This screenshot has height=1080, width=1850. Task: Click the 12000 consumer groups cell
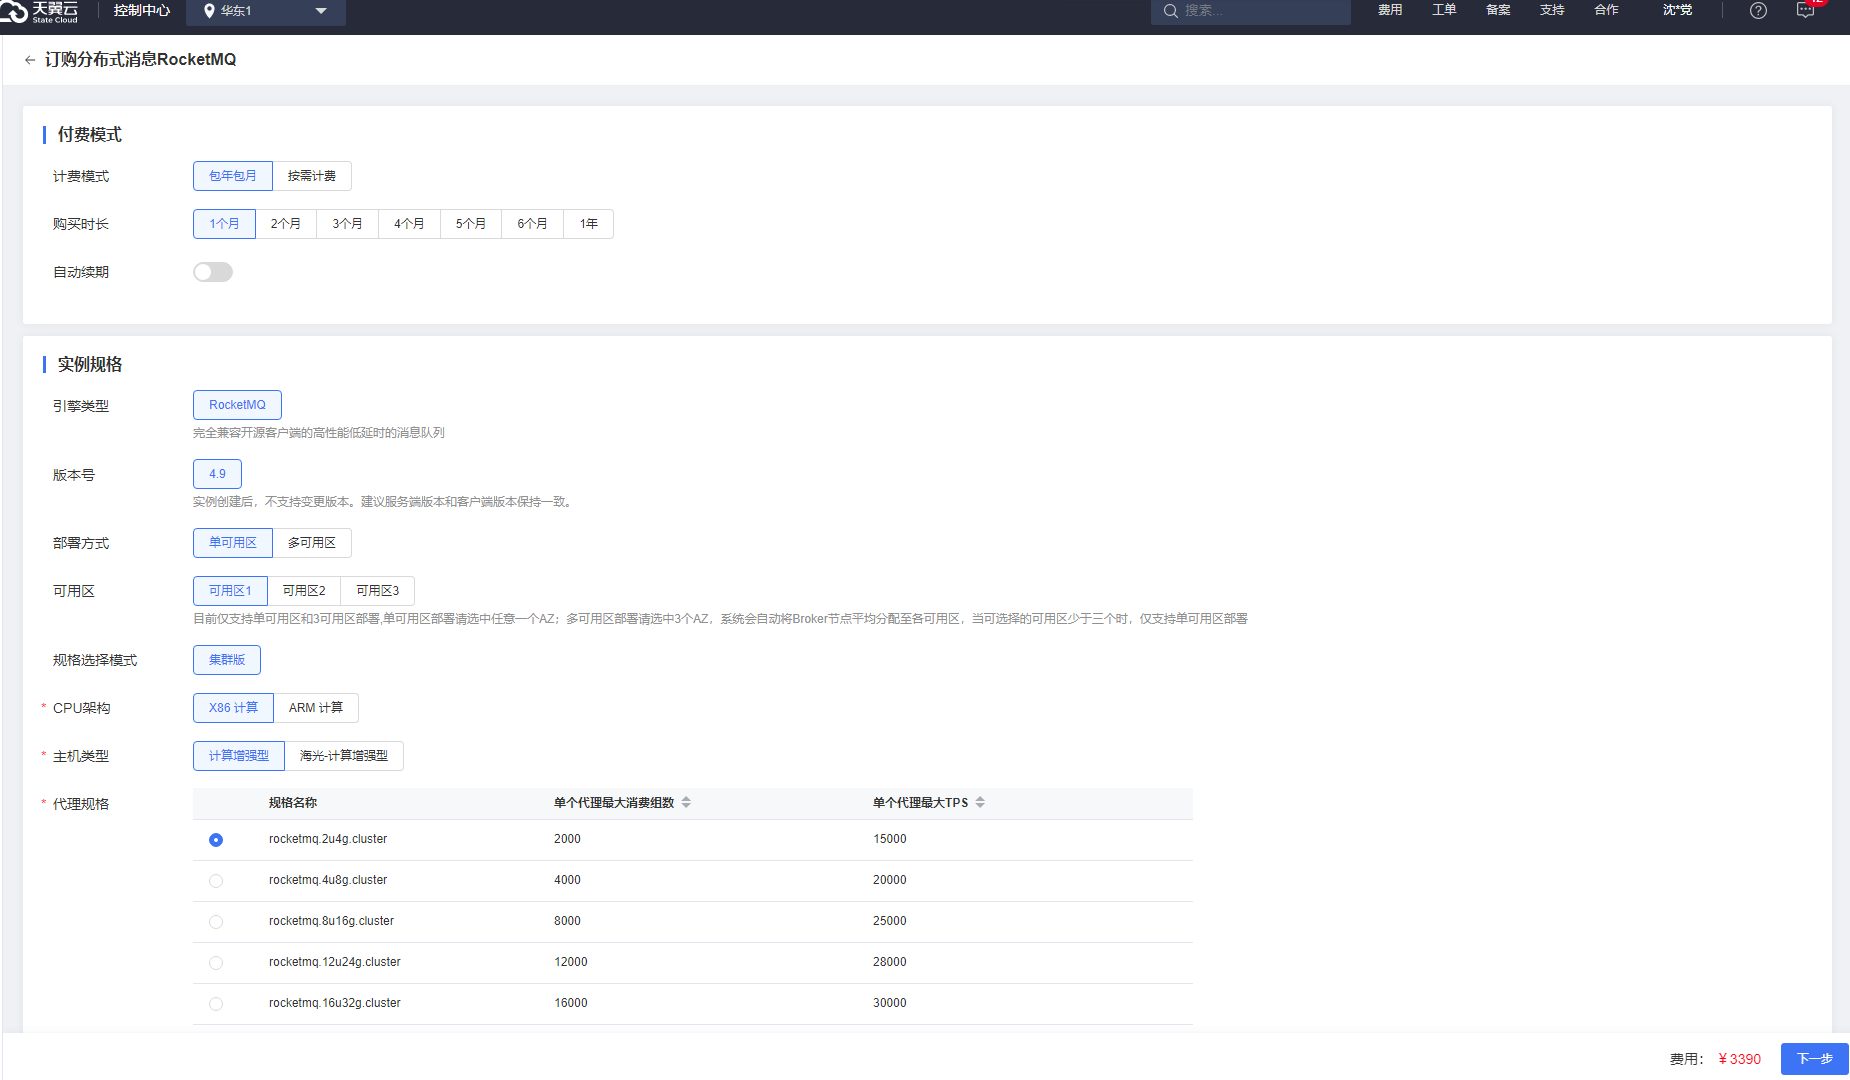tap(571, 963)
